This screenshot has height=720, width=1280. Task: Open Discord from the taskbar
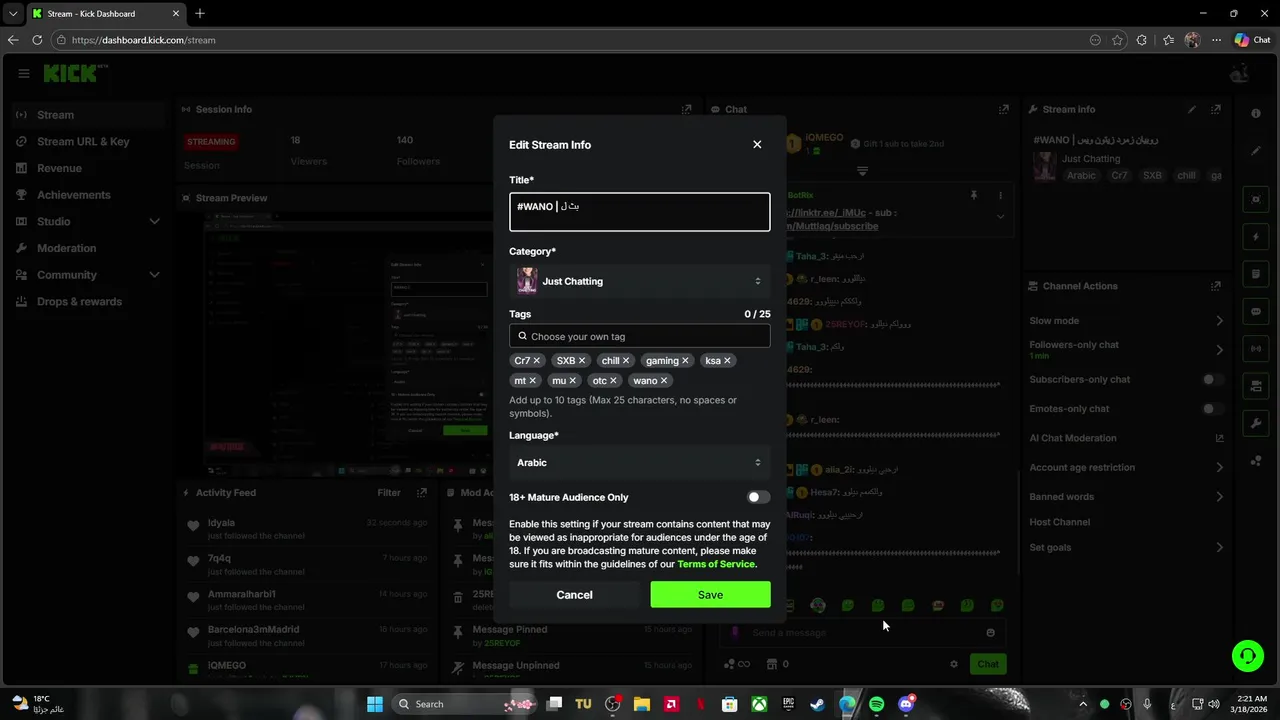(x=906, y=704)
